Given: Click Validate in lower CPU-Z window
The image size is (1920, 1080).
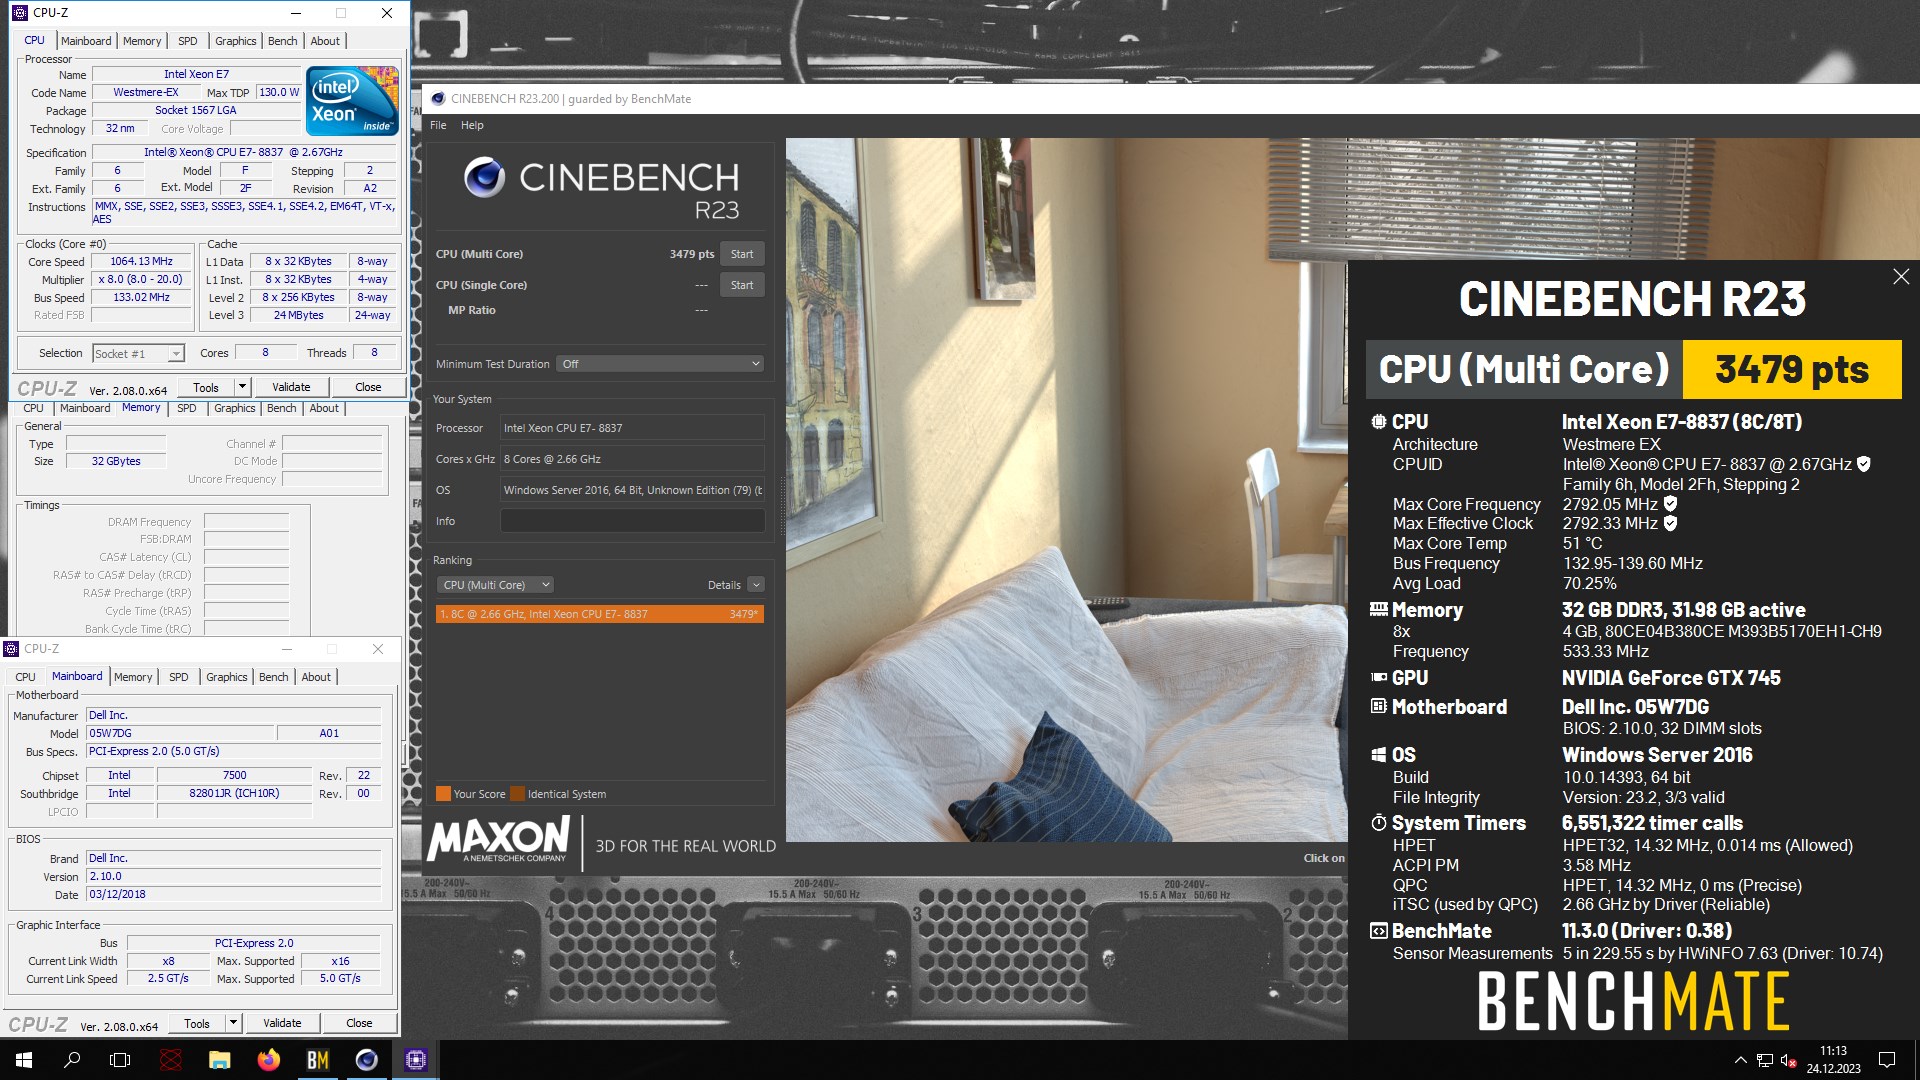Looking at the screenshot, I should point(282,1023).
